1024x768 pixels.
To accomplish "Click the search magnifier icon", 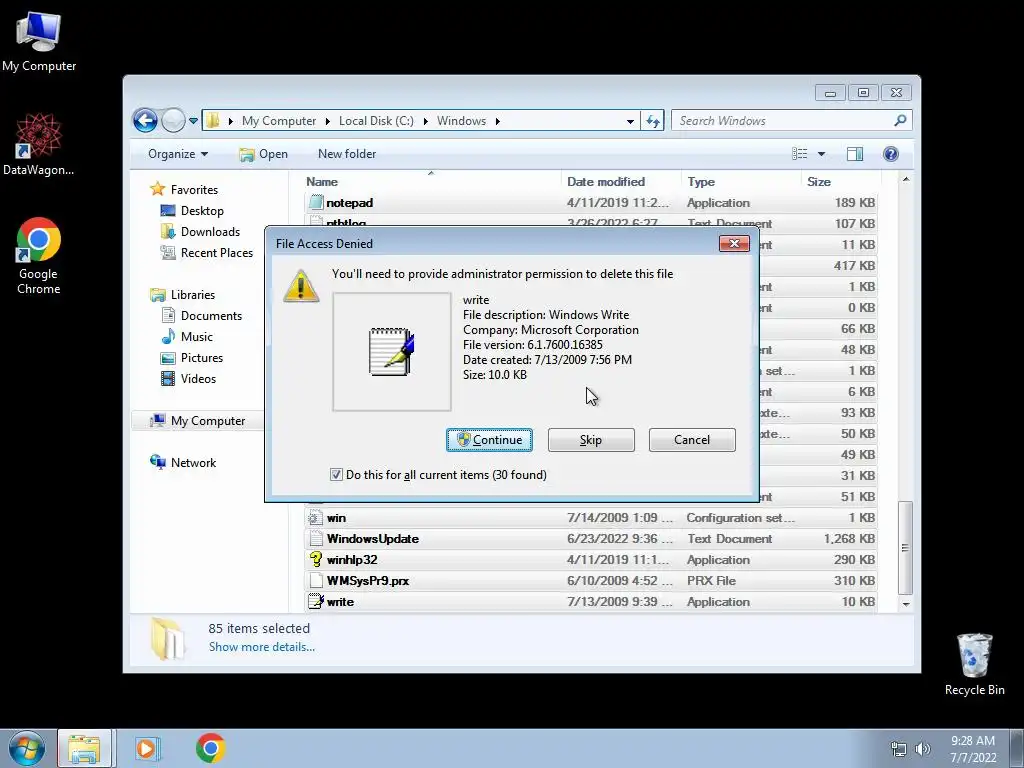I will pos(900,120).
